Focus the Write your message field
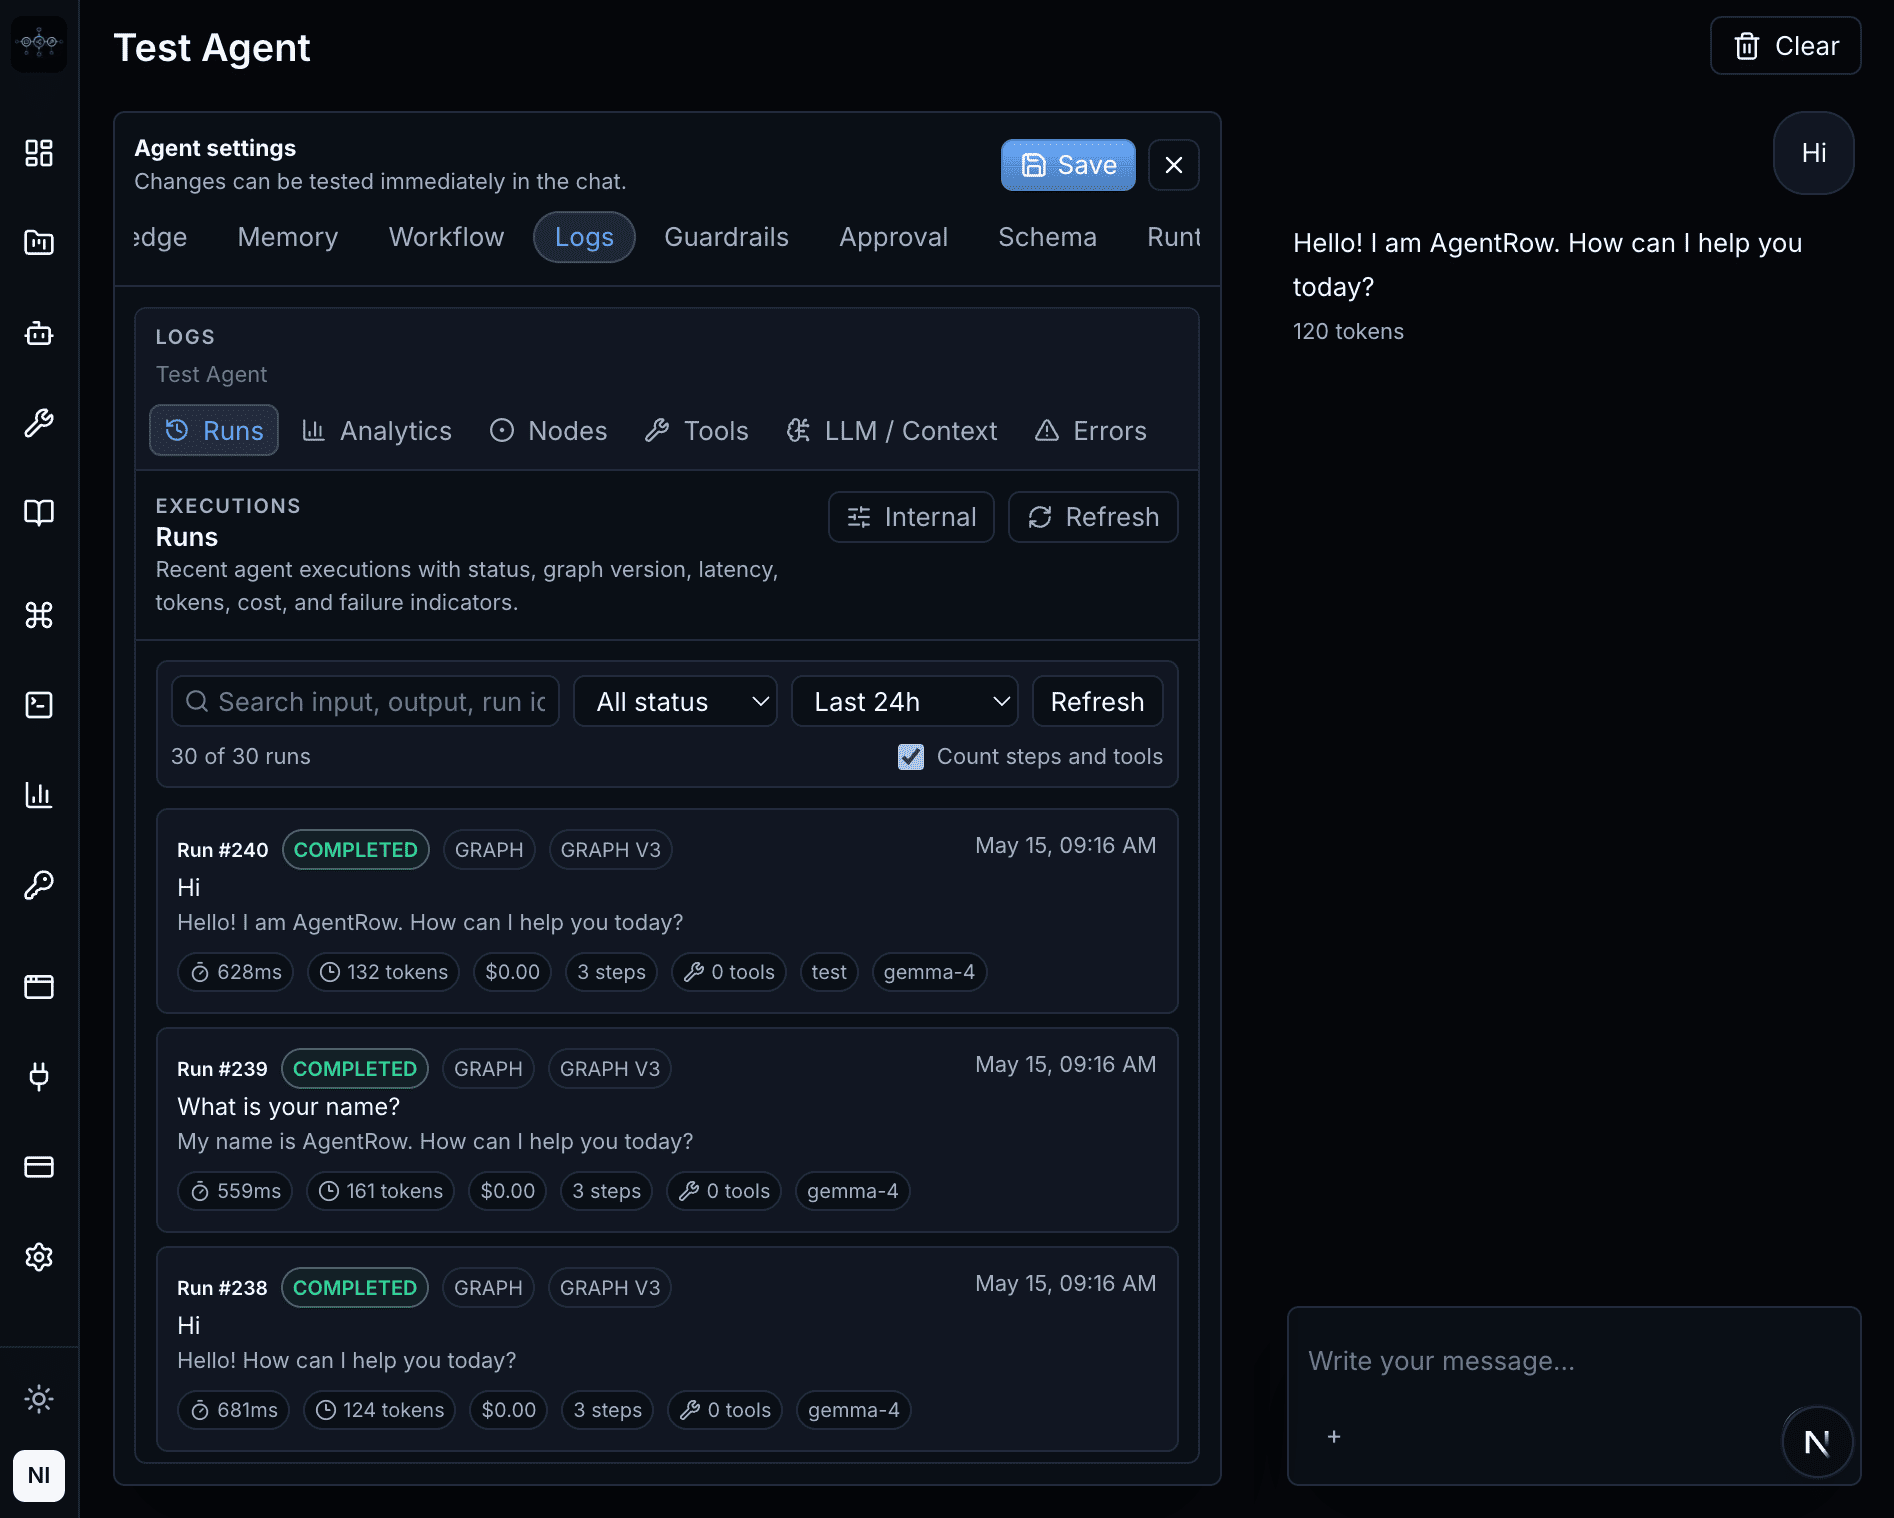The width and height of the screenshot is (1894, 1518). (1574, 1361)
